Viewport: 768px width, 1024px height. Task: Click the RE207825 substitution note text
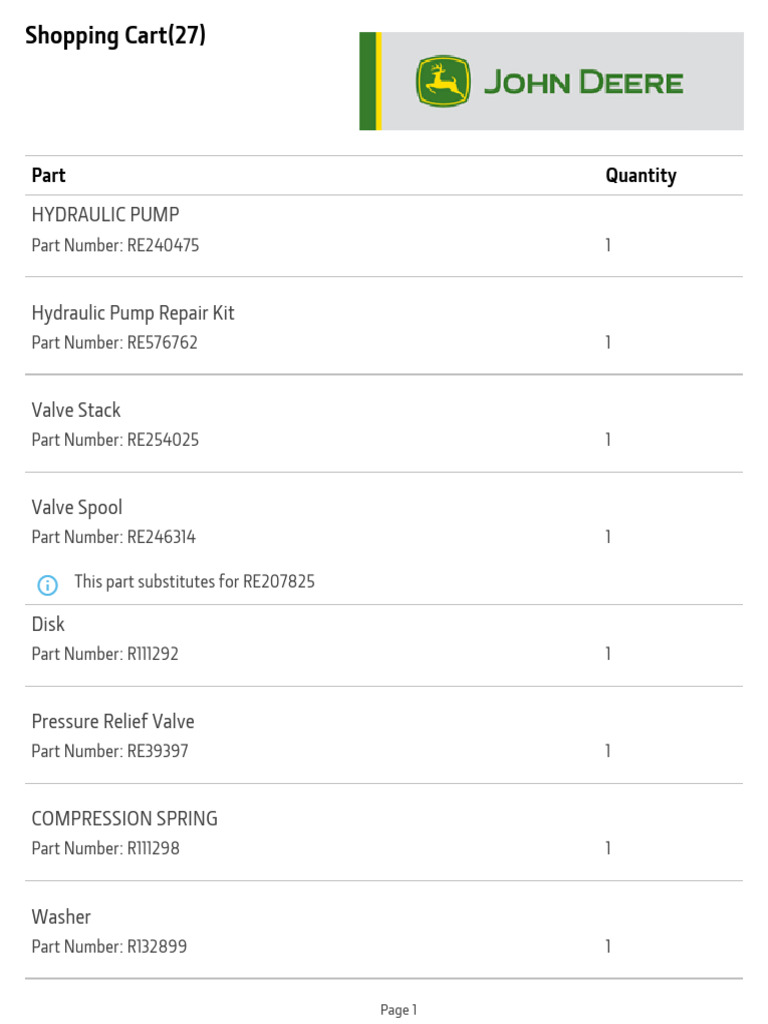(x=194, y=581)
